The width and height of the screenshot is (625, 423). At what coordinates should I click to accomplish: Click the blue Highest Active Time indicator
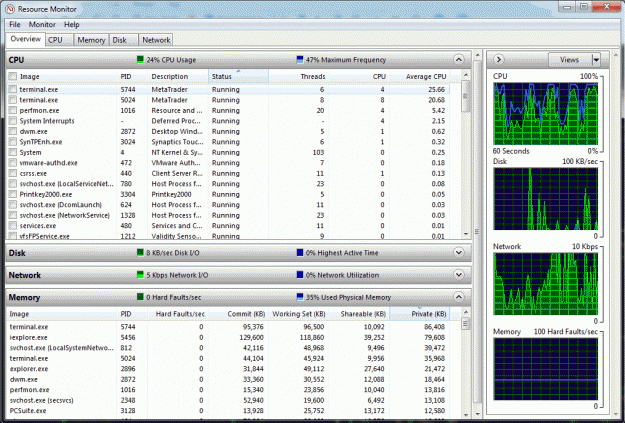[x=300, y=253]
